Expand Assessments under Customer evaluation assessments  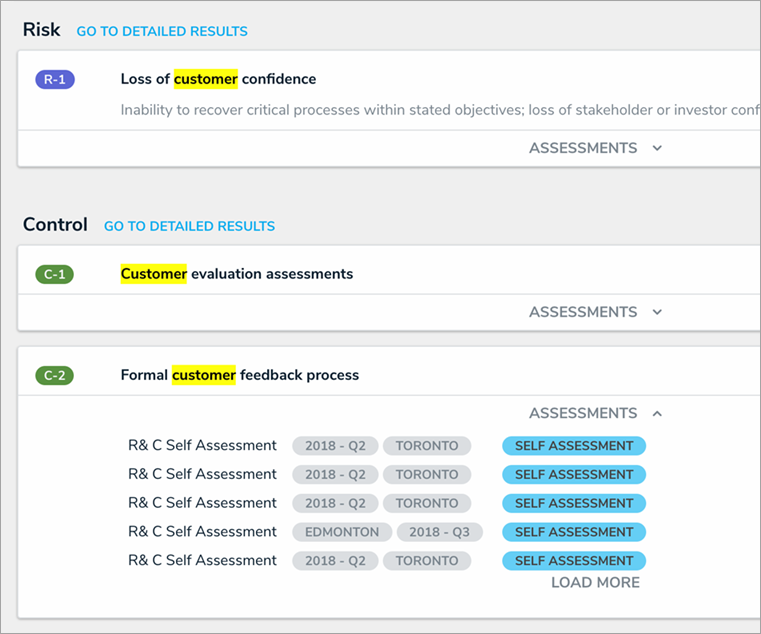click(596, 312)
